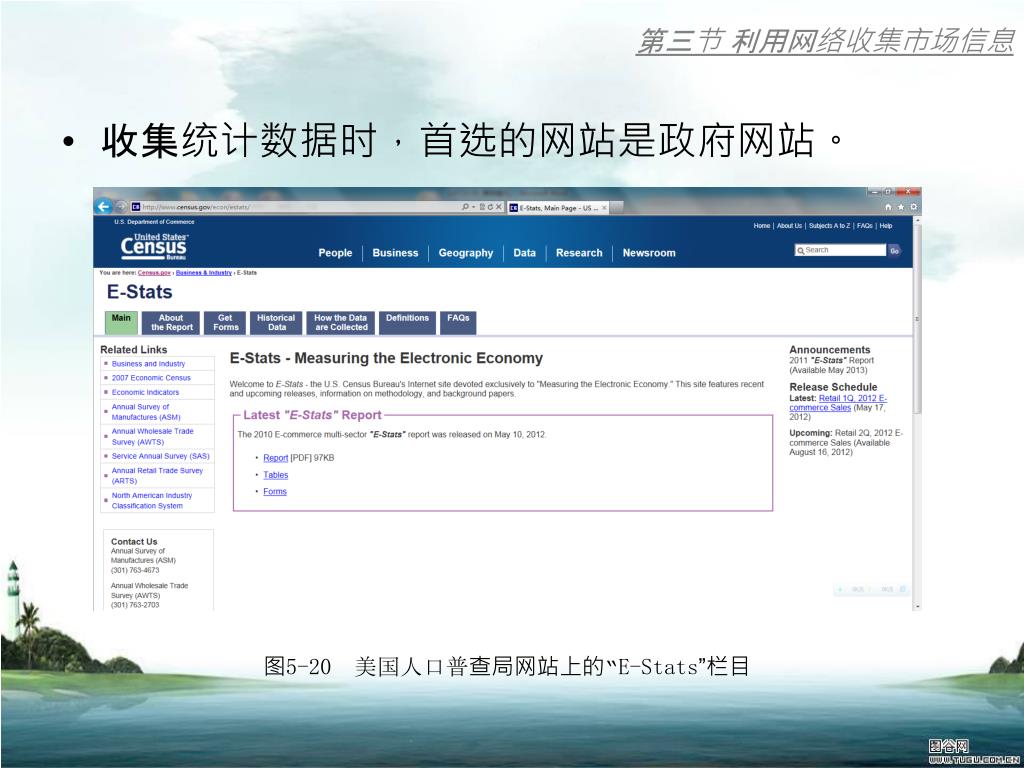Open Subjects A to Z link
1024x768 pixels.
coord(829,226)
